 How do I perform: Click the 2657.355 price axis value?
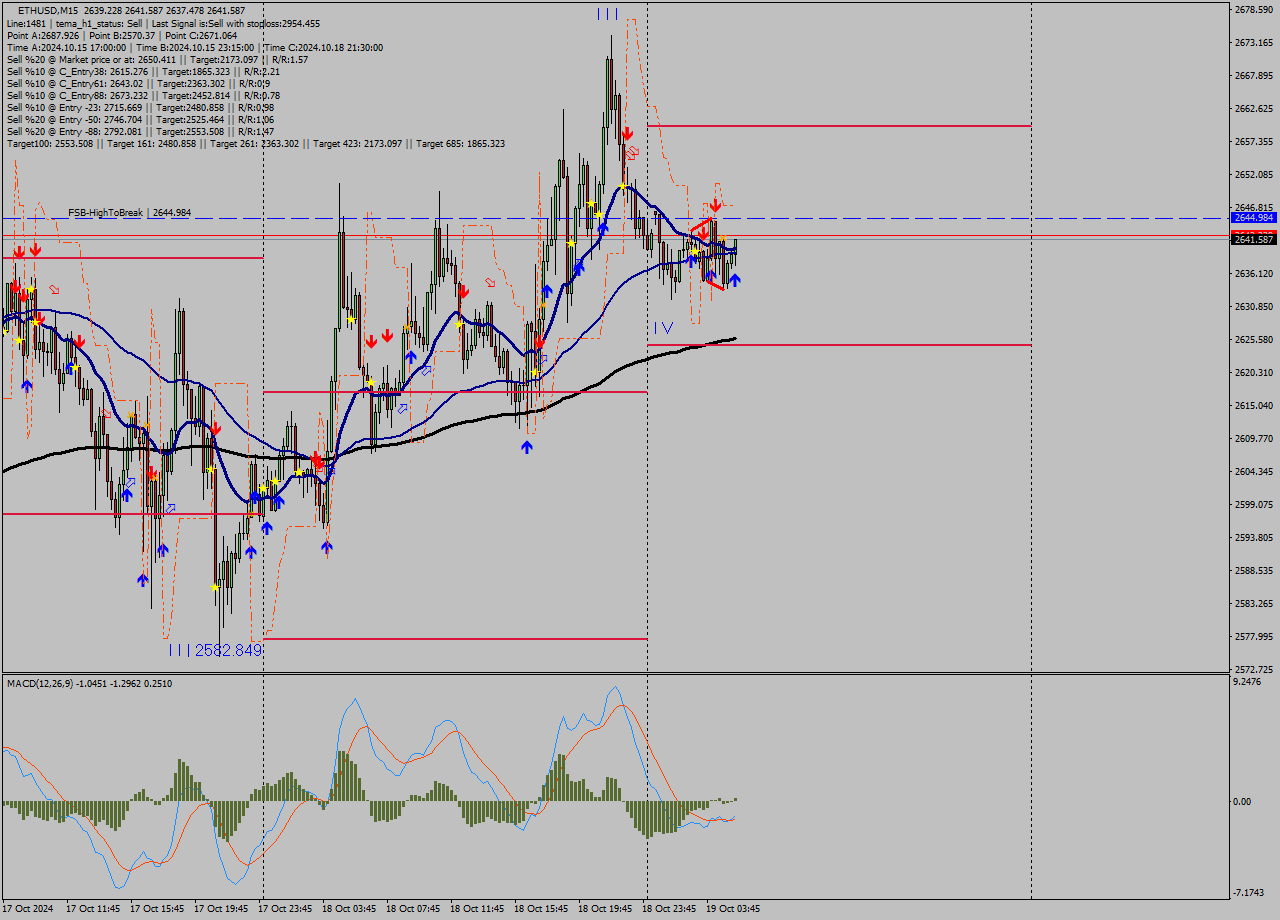[x=1254, y=142]
